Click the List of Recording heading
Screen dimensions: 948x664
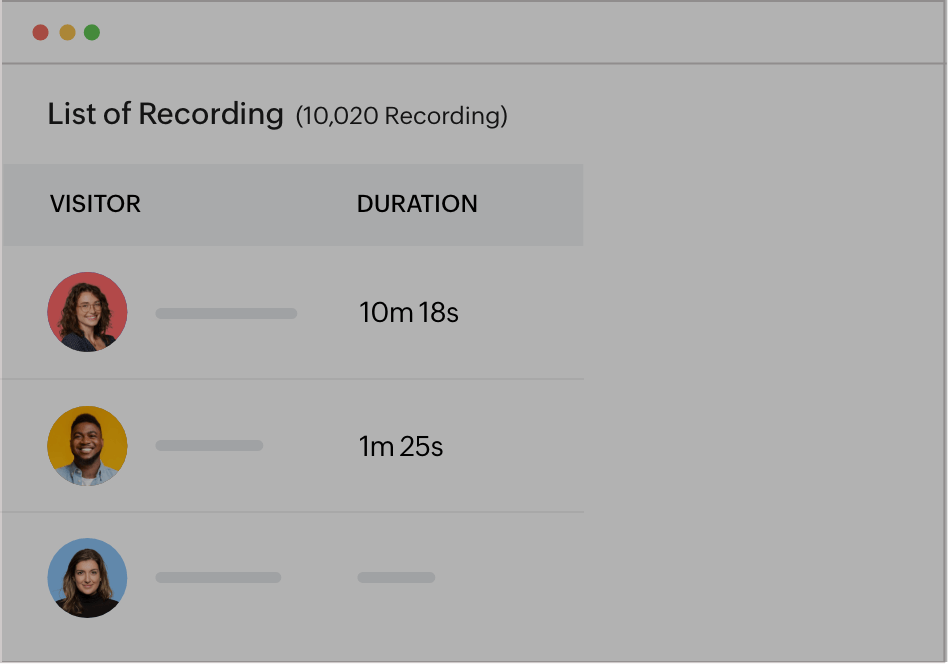(165, 114)
